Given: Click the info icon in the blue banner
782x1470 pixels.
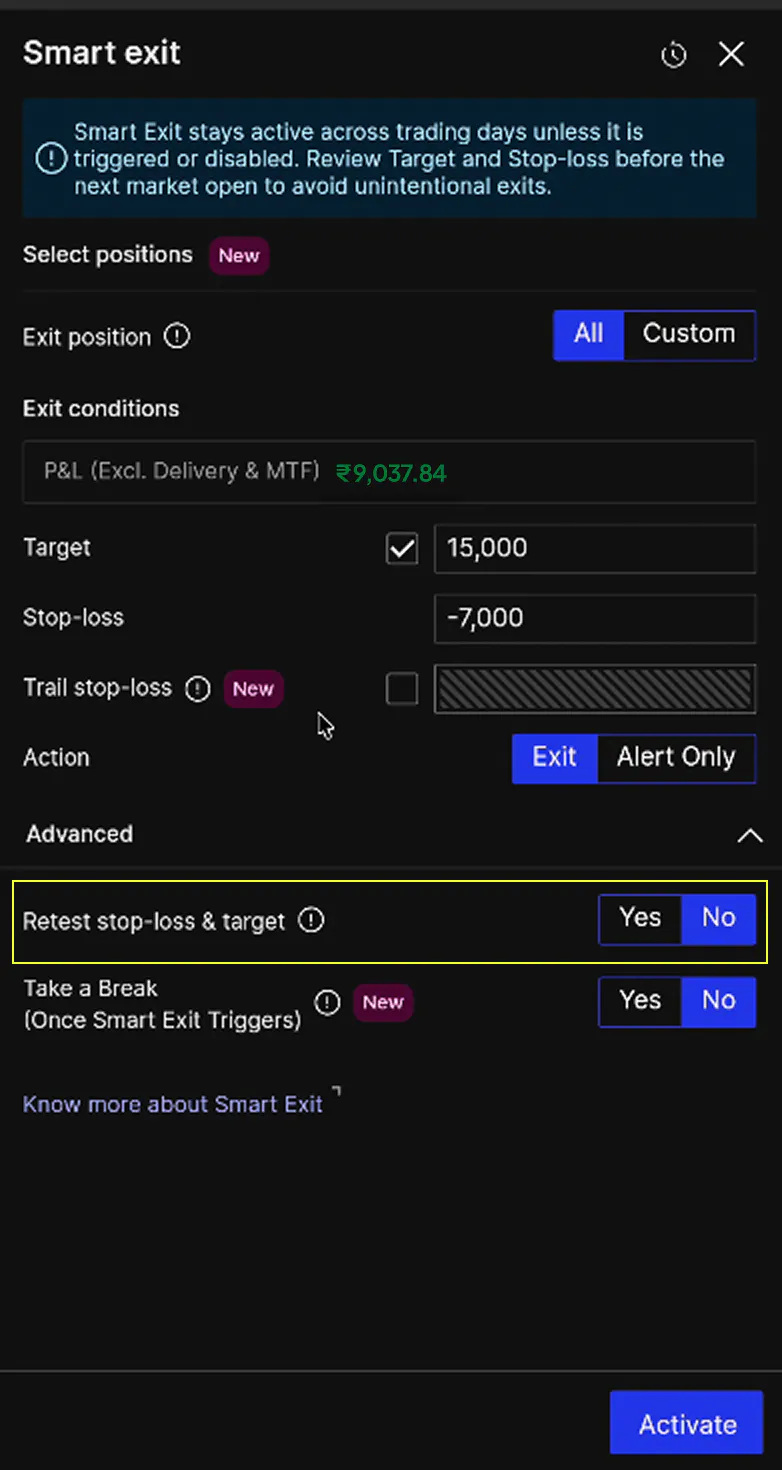Looking at the screenshot, I should tap(49, 158).
